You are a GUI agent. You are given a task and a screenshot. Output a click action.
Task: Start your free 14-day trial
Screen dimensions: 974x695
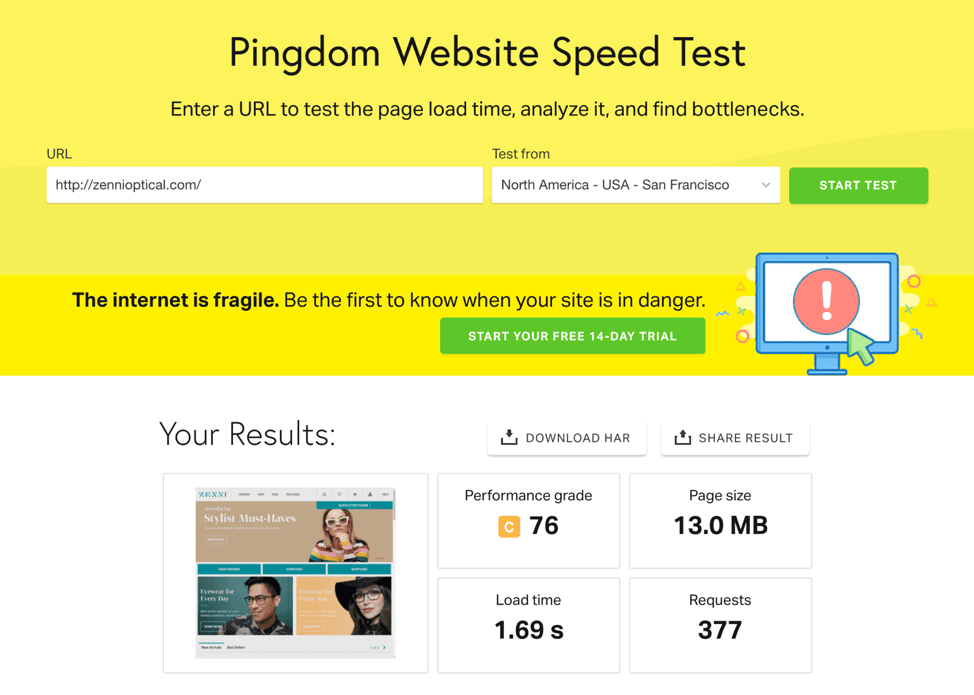point(572,336)
